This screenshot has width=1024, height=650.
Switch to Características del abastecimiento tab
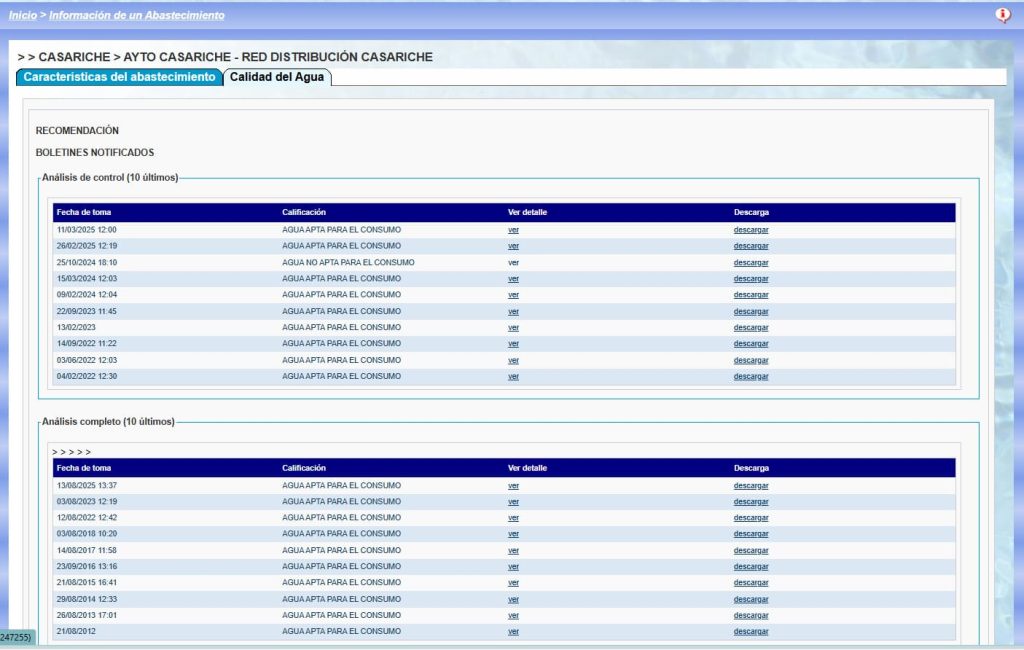tap(119, 77)
